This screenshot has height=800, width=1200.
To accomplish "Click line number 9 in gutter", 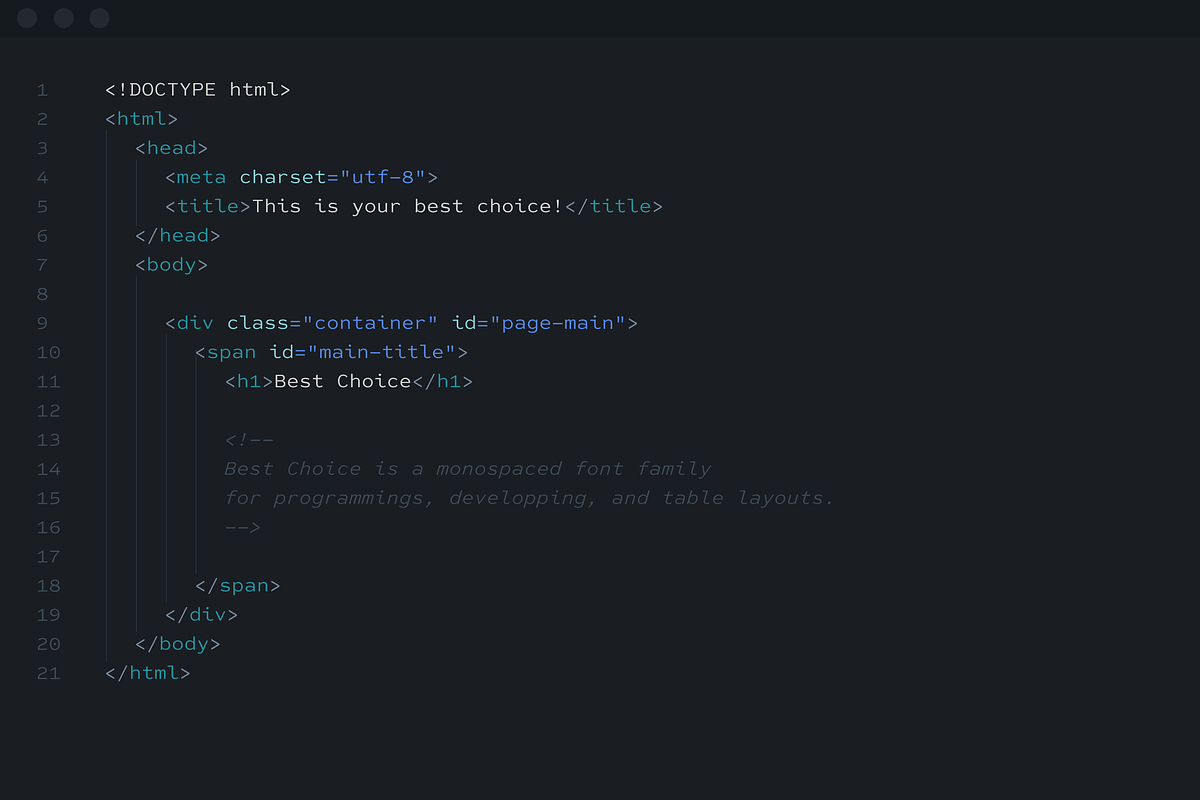I will [x=42, y=323].
